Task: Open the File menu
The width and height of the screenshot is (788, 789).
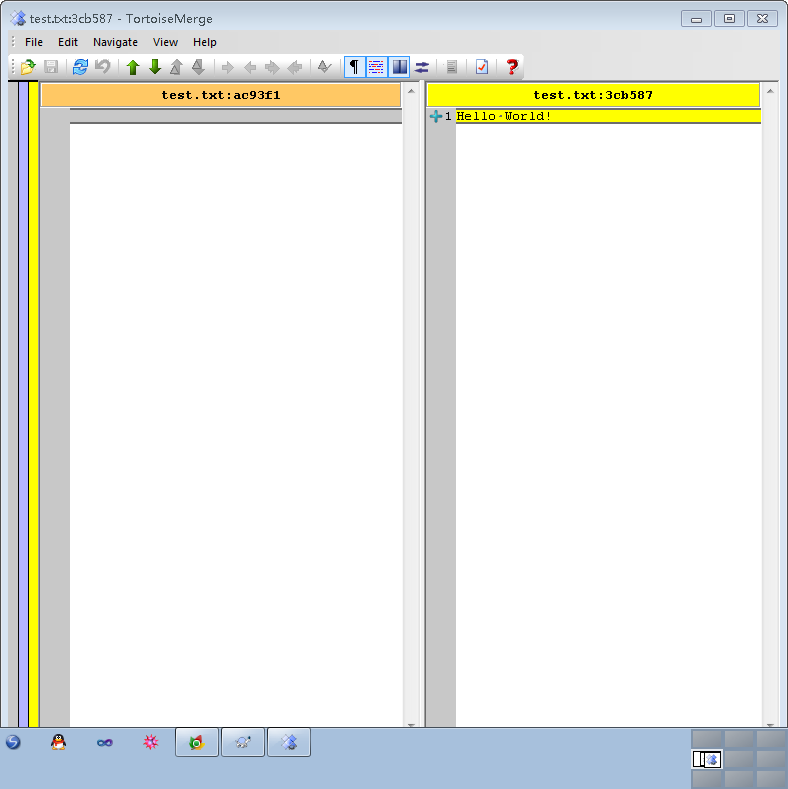Action: pyautogui.click(x=34, y=42)
